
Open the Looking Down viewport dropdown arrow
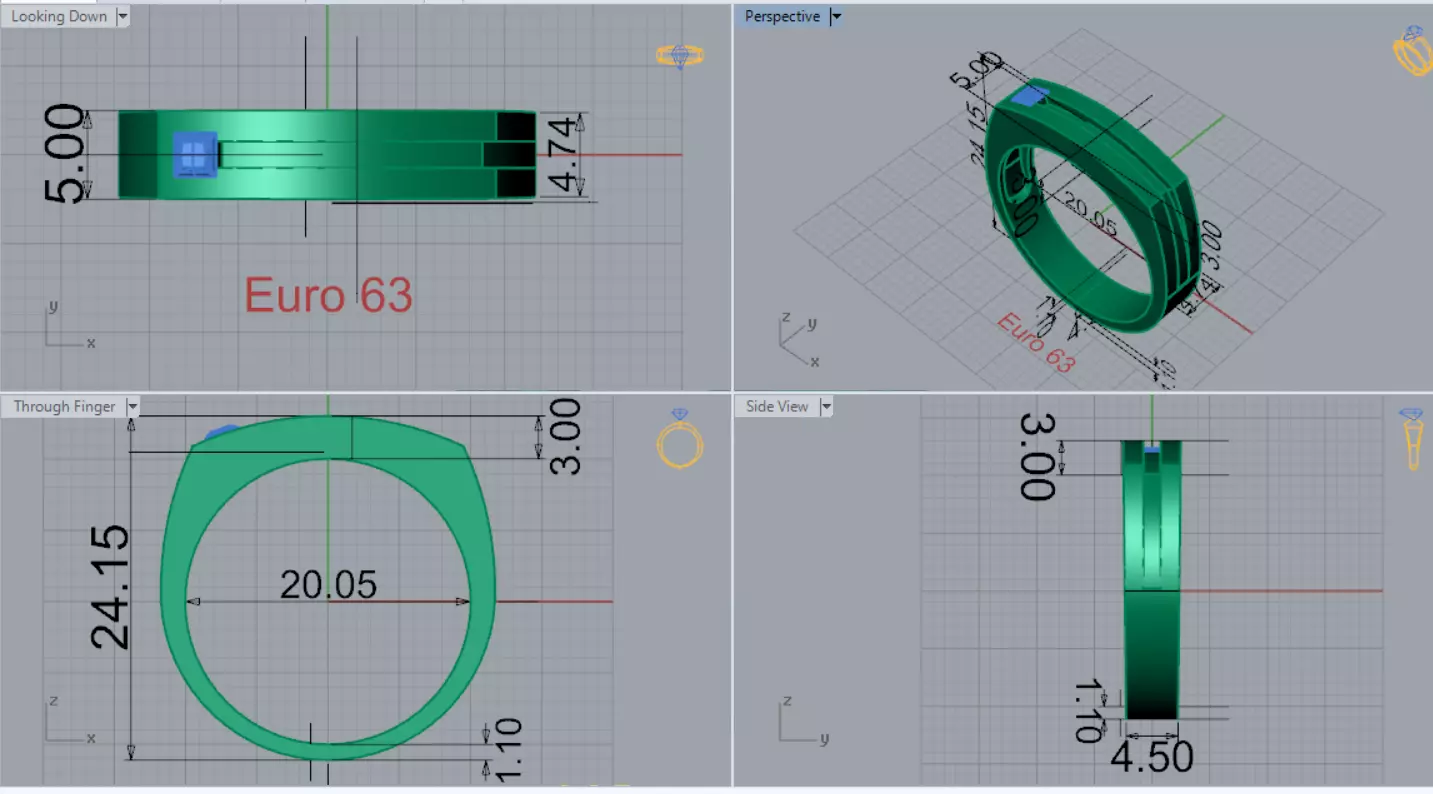(122, 16)
